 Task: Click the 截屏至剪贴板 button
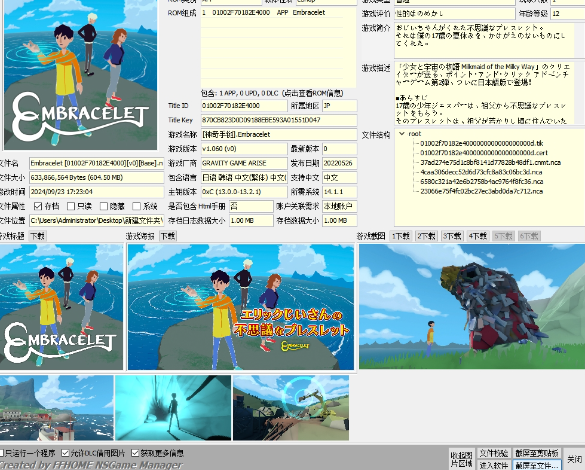coord(537,453)
